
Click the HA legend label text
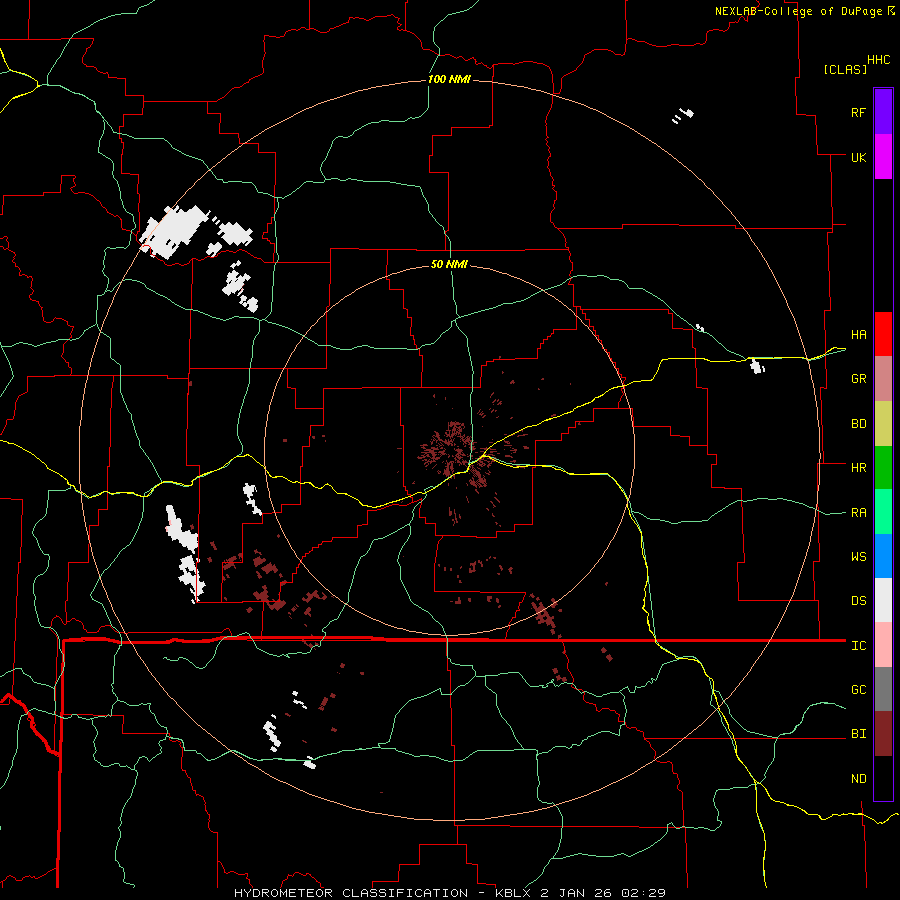pyautogui.click(x=858, y=334)
